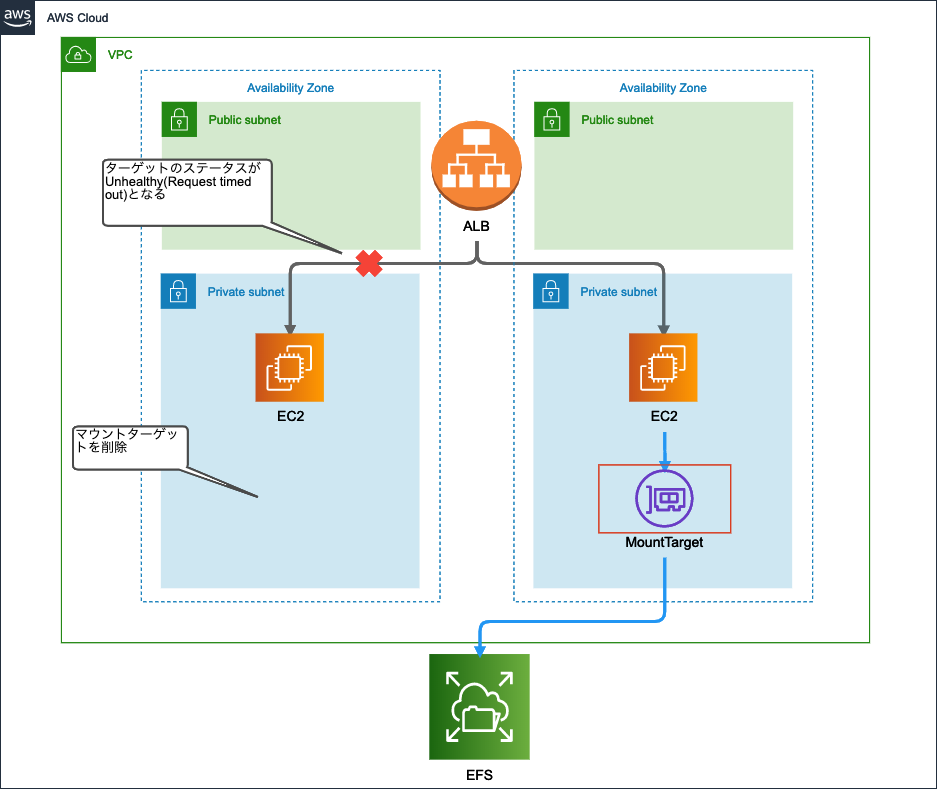Select the "VPC" text label
This screenshot has width=937, height=792.
tap(120, 55)
